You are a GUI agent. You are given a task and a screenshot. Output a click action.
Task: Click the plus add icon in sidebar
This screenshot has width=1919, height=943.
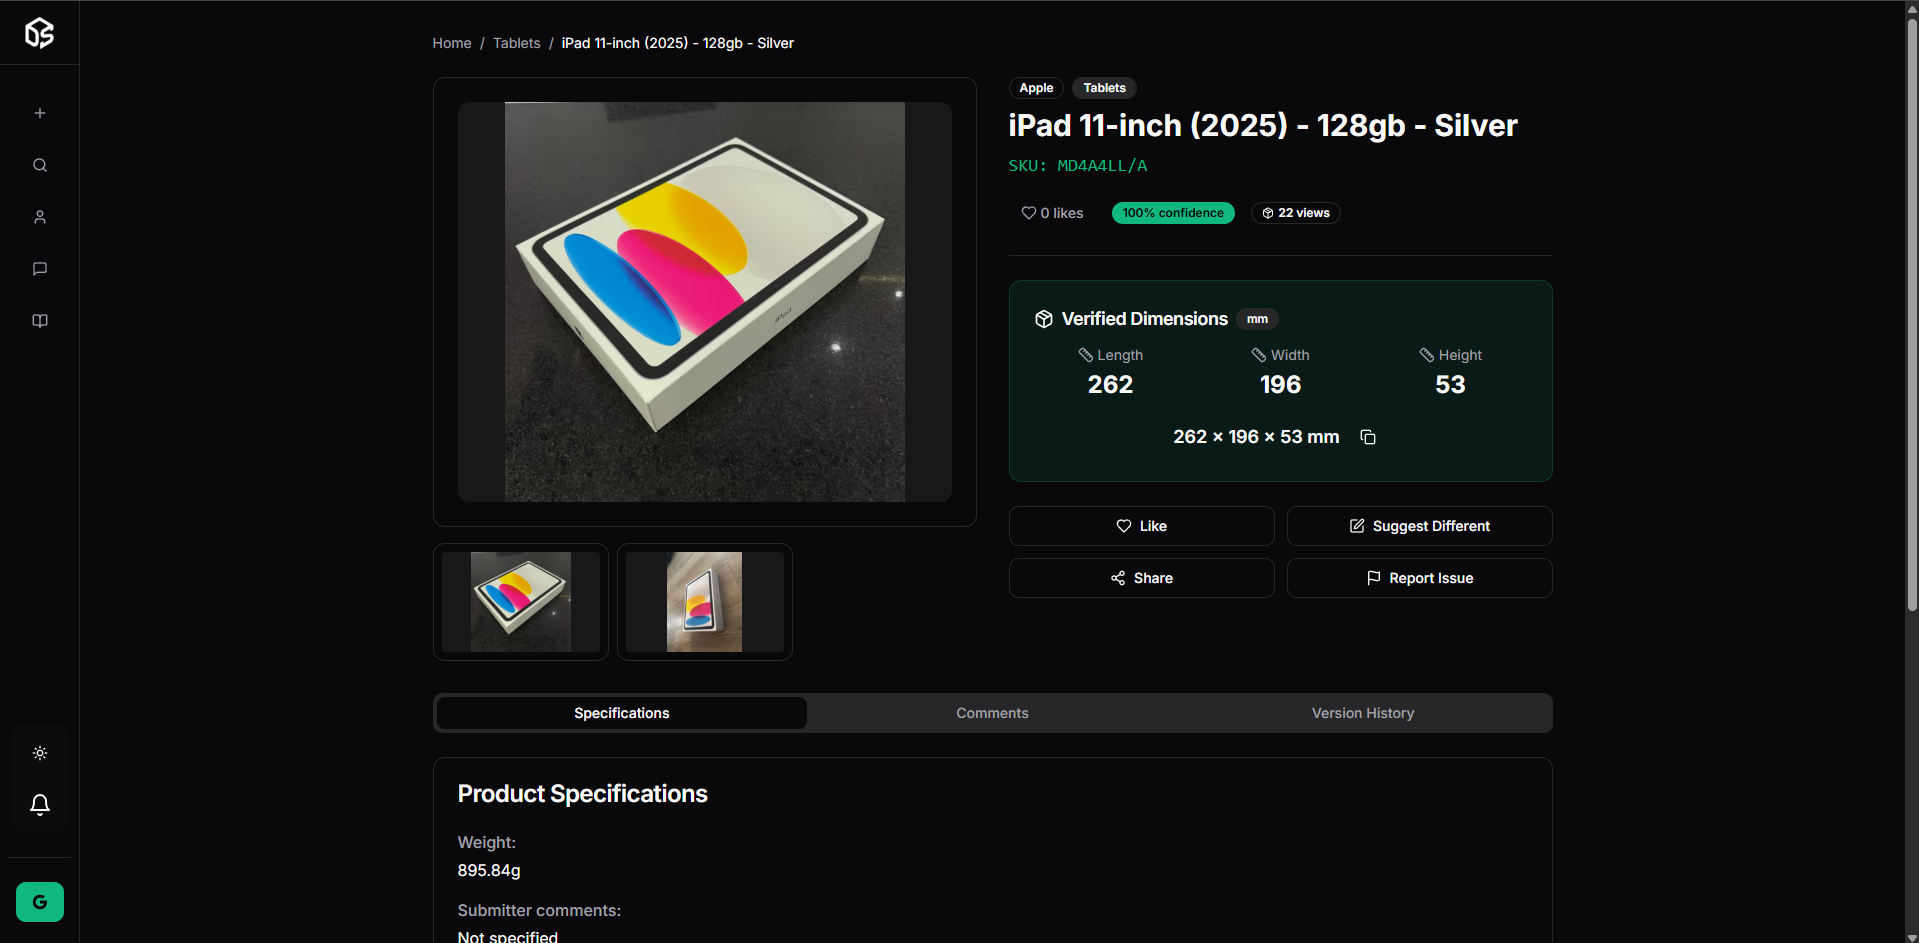point(40,113)
